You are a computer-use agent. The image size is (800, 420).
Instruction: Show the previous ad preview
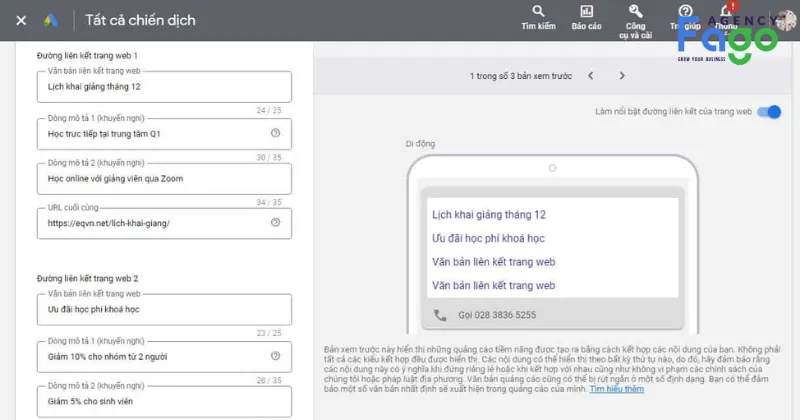click(590, 76)
